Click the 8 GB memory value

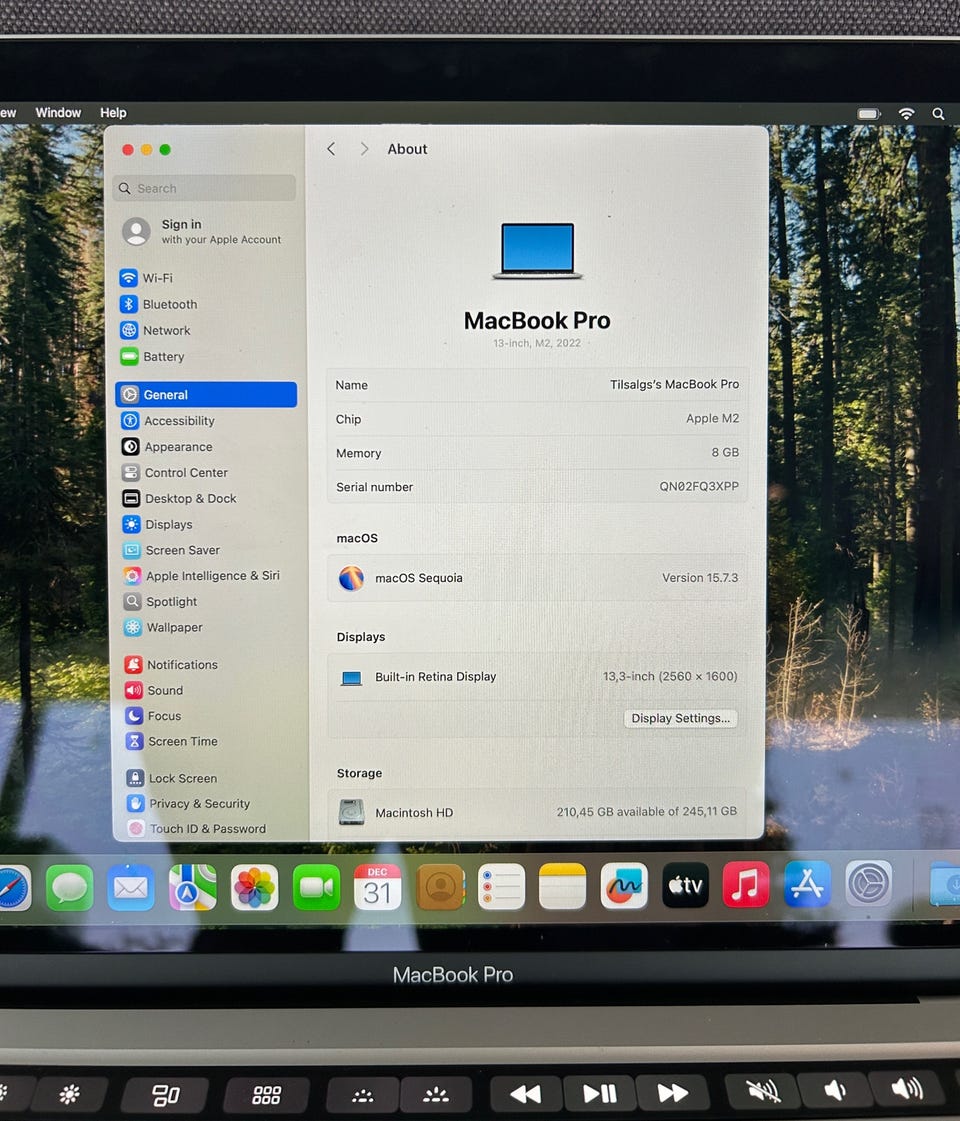(x=725, y=452)
